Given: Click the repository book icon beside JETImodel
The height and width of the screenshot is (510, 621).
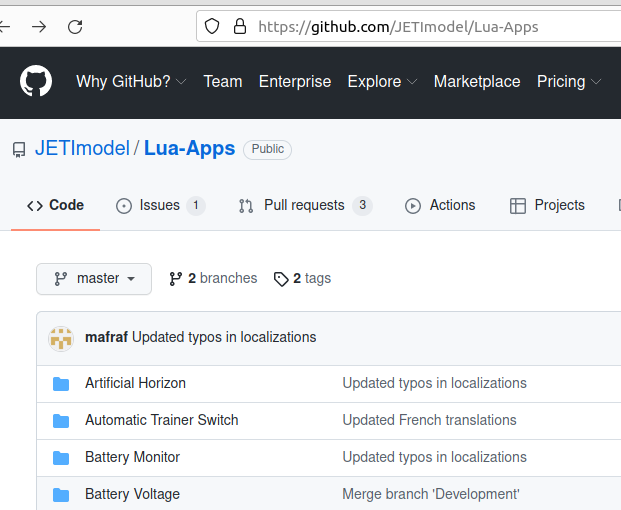Looking at the screenshot, I should (19, 150).
